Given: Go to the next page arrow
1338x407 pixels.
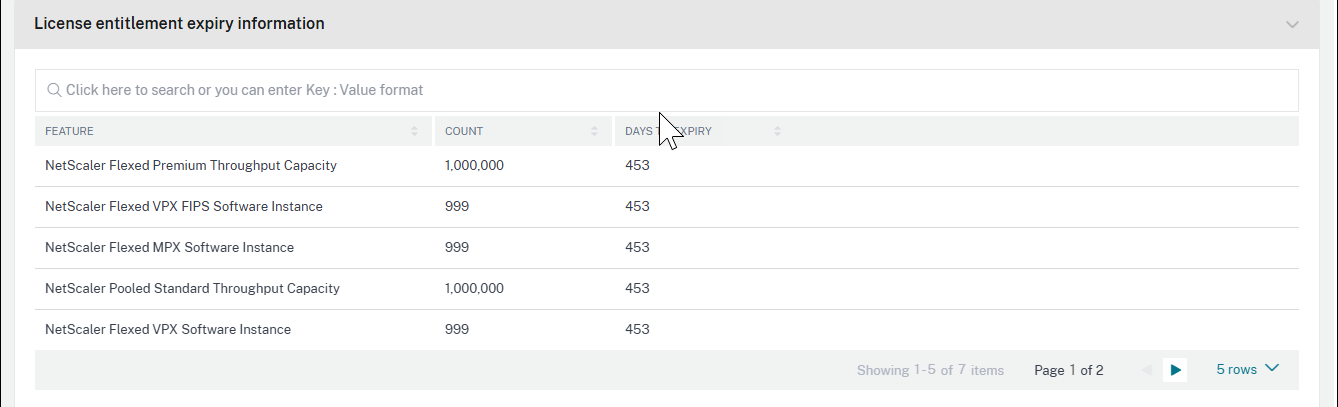Looking at the screenshot, I should [x=1176, y=370].
